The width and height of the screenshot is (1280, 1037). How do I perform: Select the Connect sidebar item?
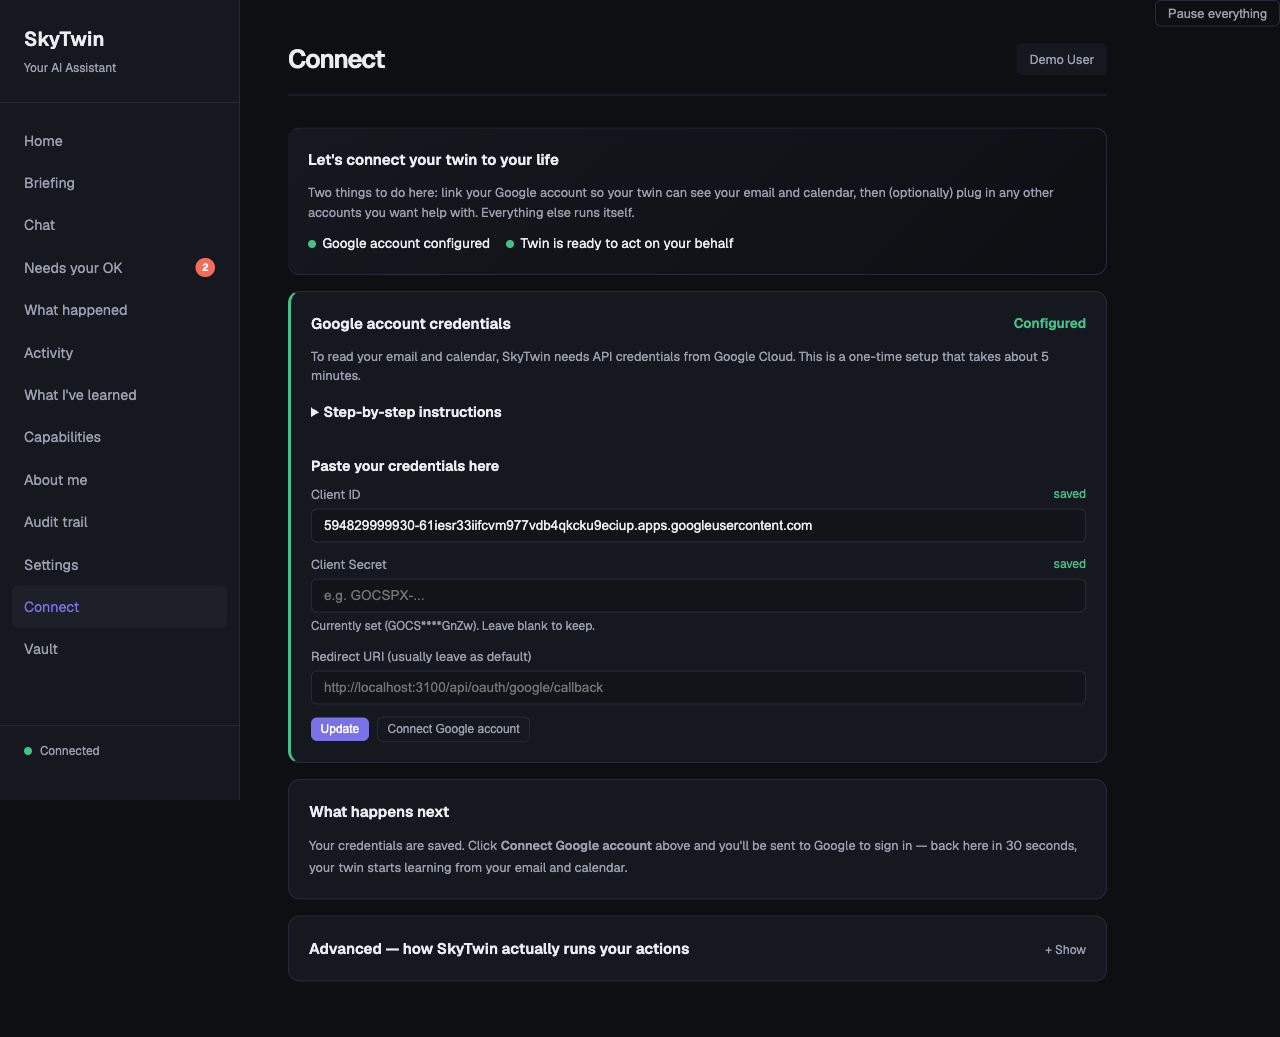point(119,607)
